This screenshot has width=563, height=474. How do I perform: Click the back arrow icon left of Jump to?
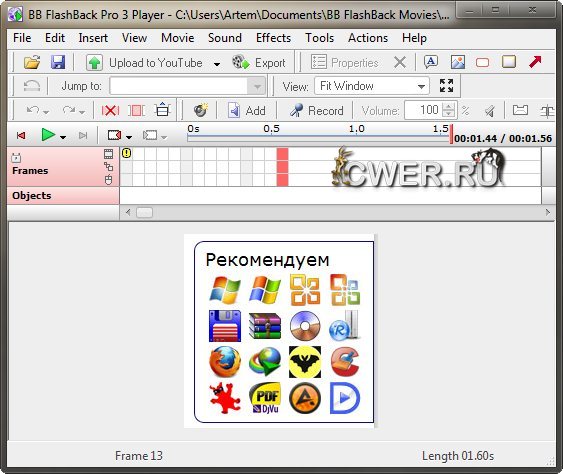pos(32,86)
